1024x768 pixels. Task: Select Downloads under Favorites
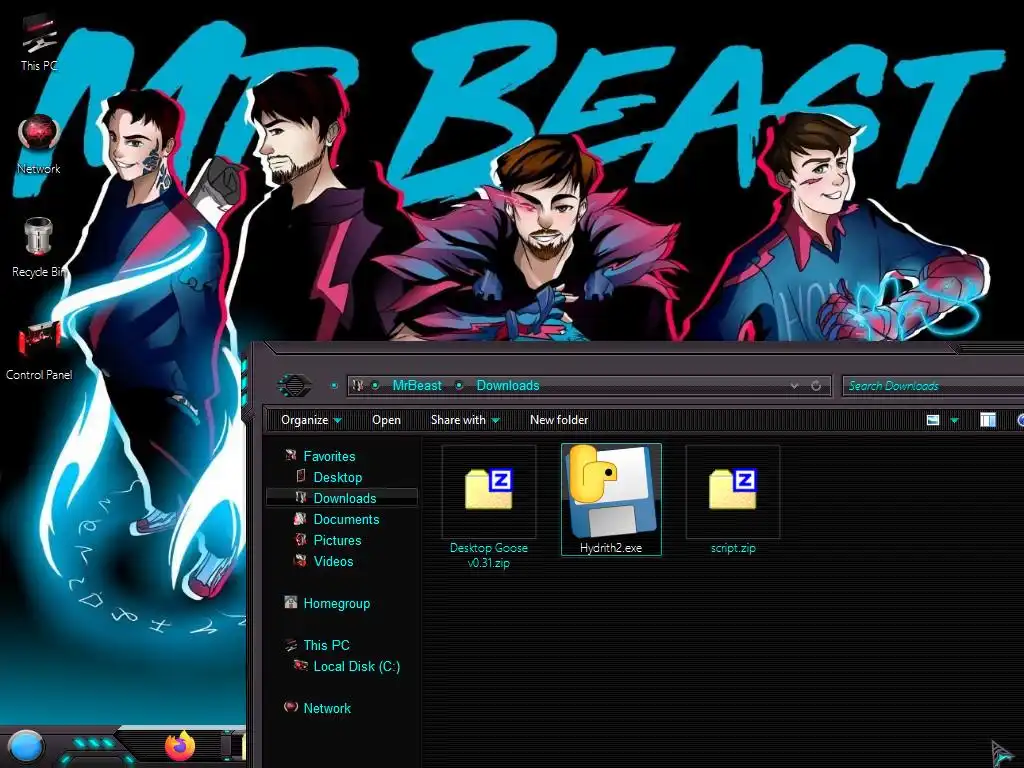(345, 498)
